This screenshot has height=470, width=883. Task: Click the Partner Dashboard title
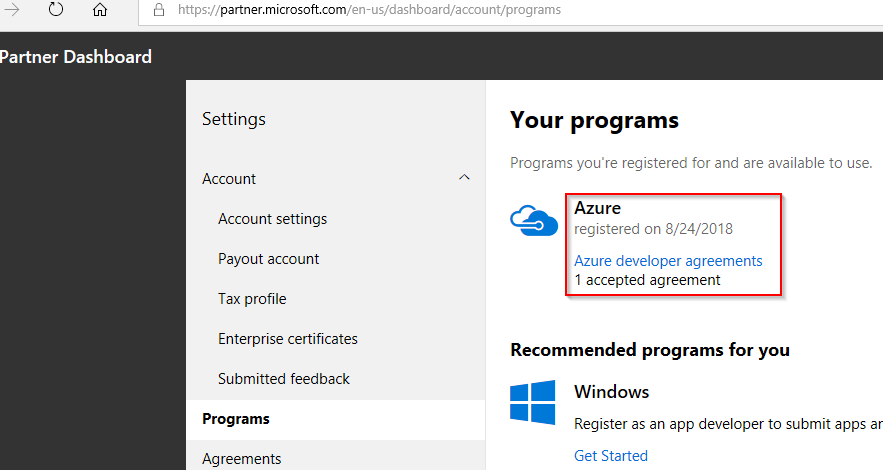(x=76, y=57)
